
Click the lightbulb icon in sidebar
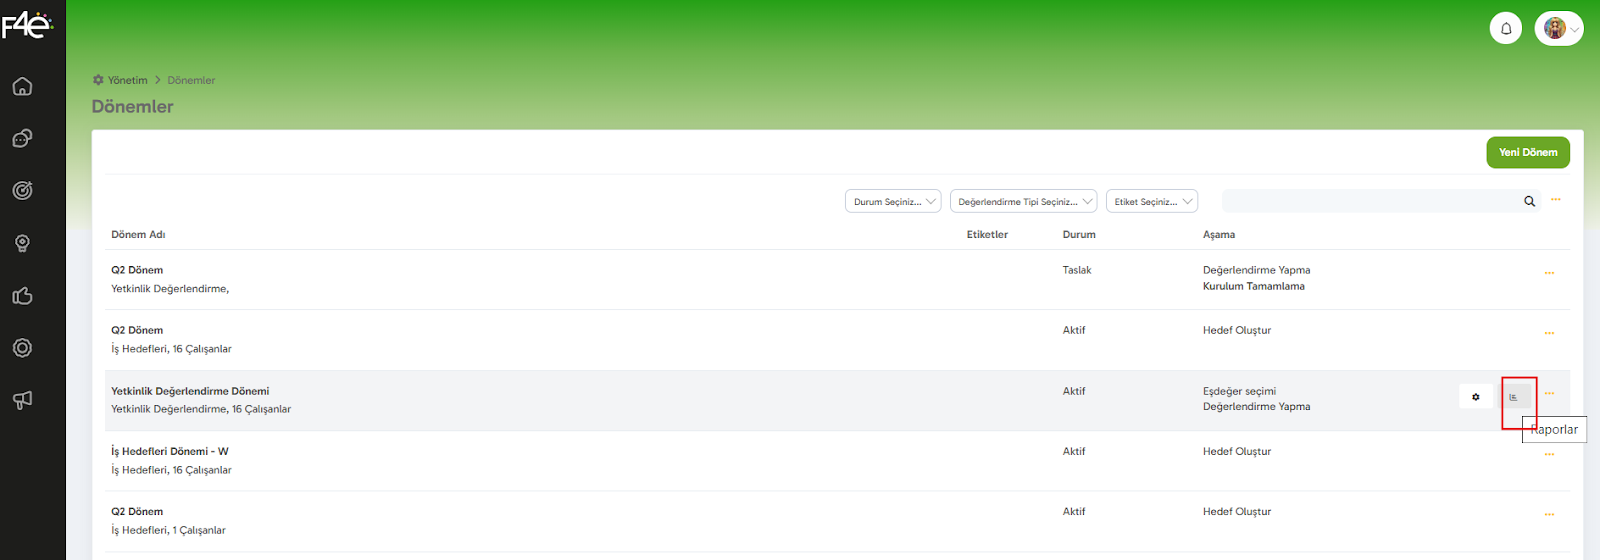click(x=22, y=244)
